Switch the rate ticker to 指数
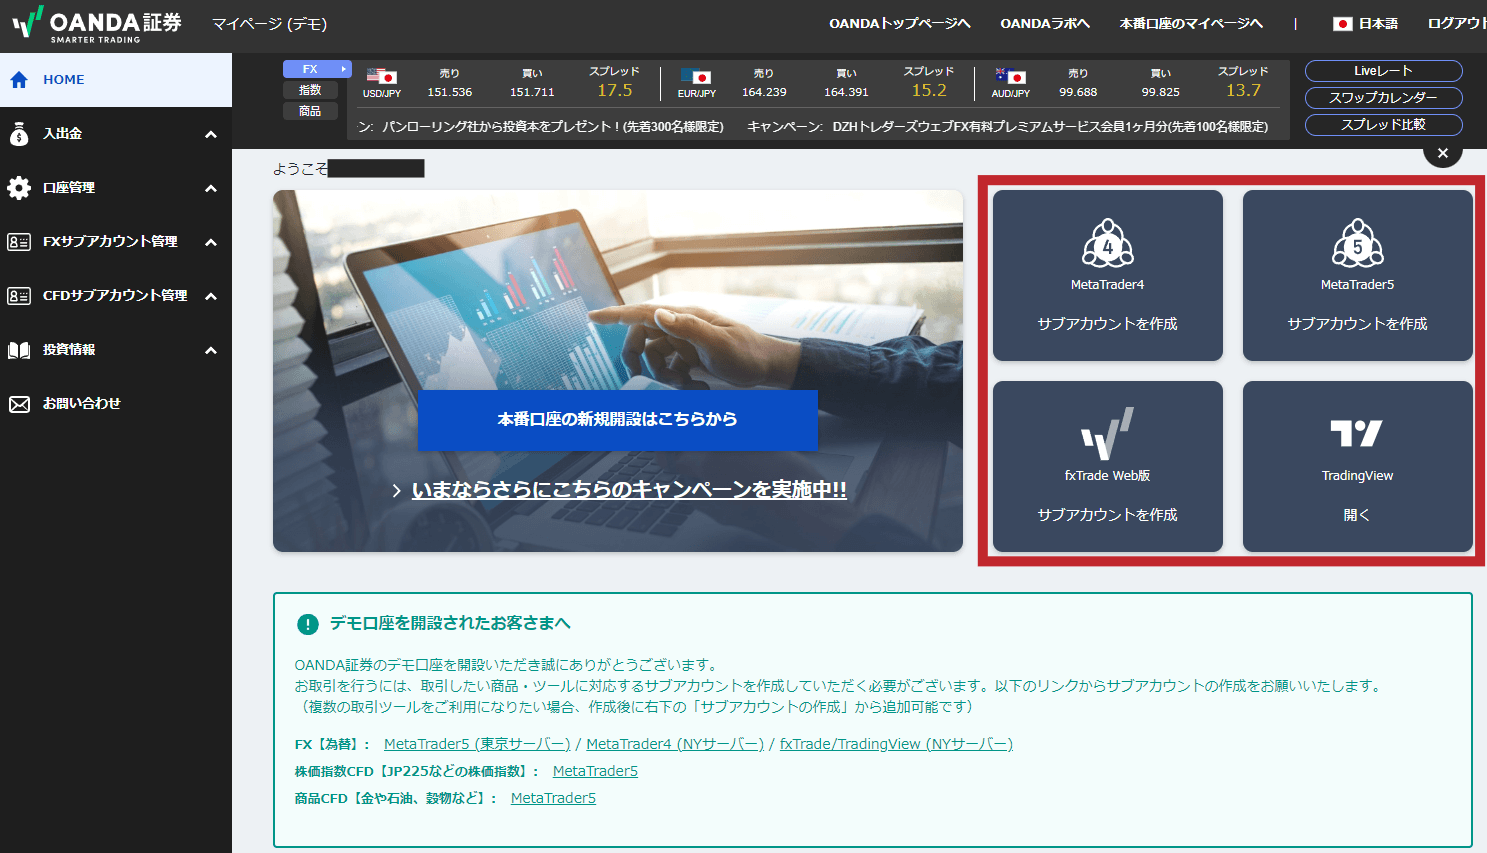Screen dimensions: 1487x853 pyautogui.click(x=310, y=89)
